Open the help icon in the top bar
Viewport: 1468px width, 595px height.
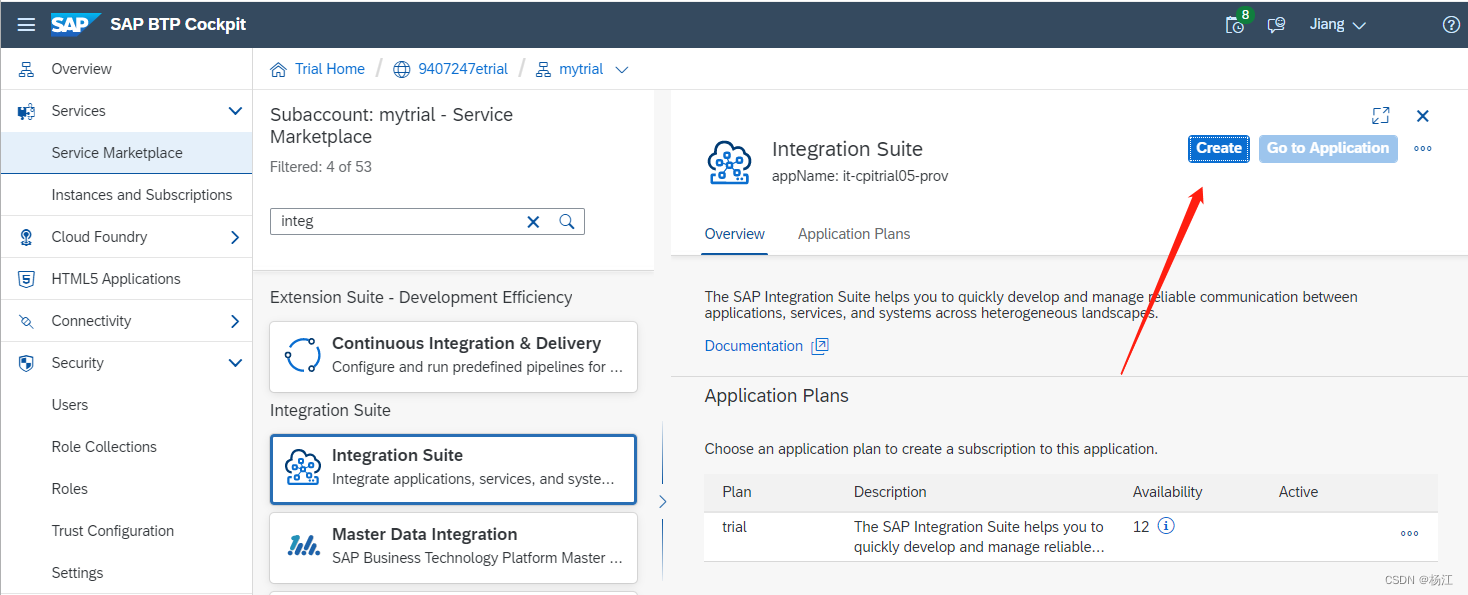[x=1451, y=24]
